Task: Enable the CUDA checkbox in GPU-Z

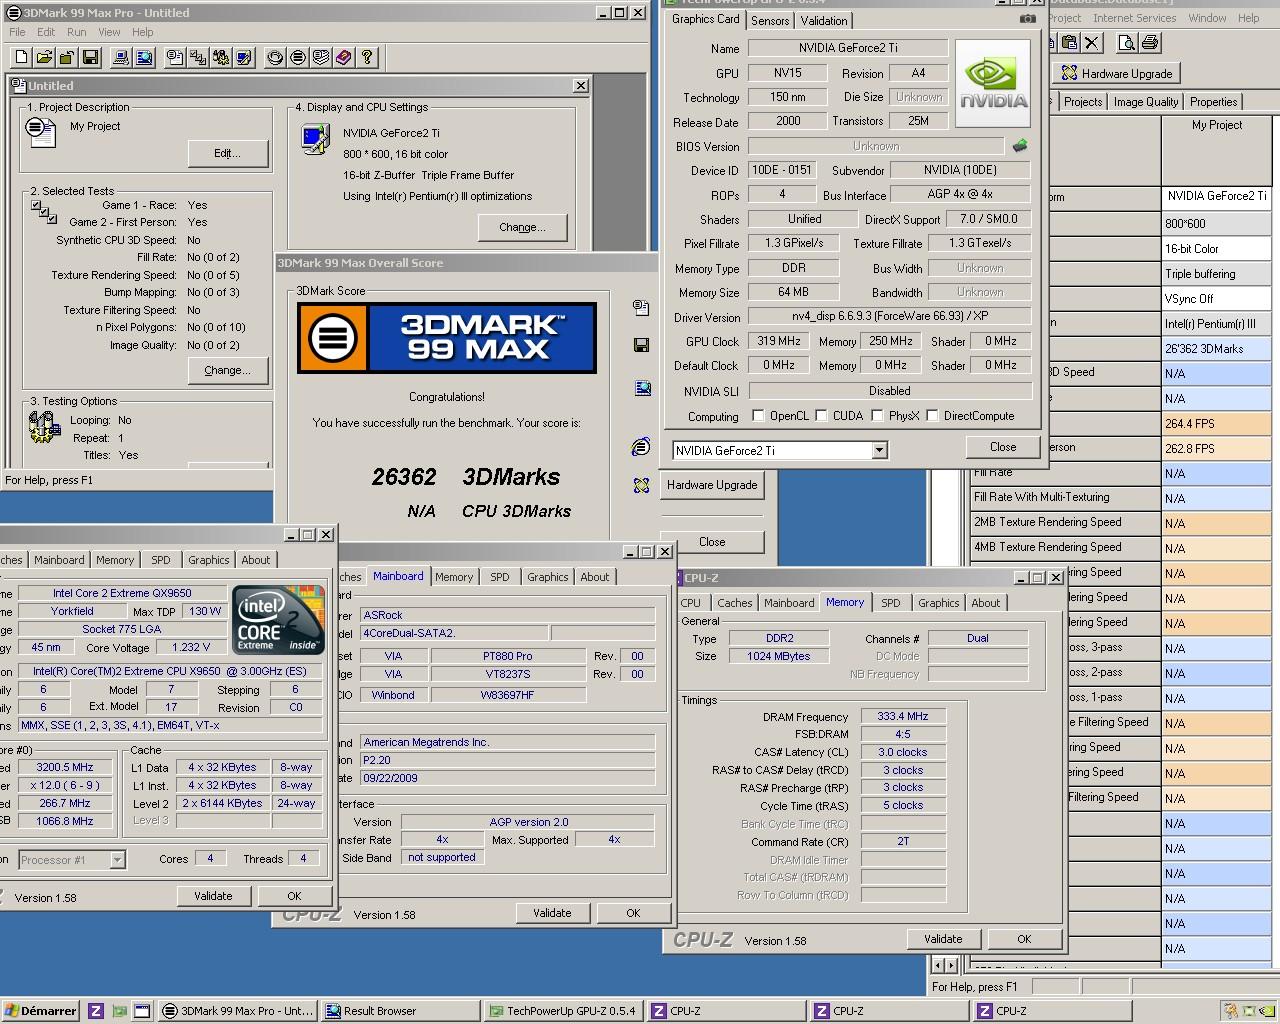Action: (x=821, y=416)
